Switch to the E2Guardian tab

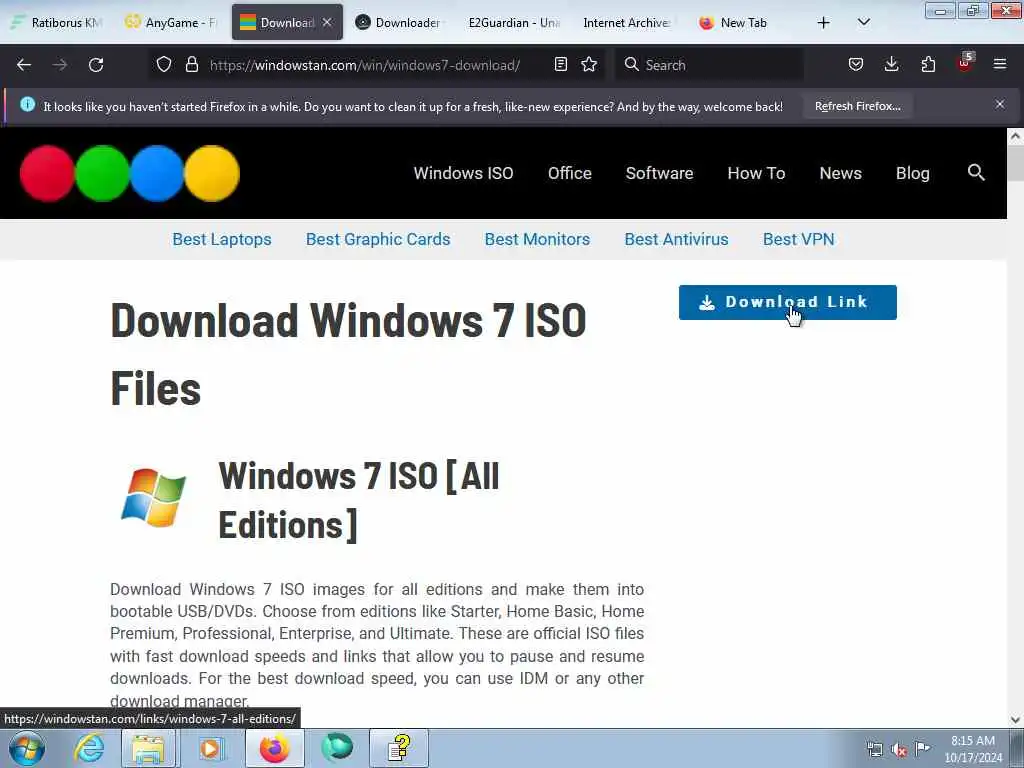pos(514,23)
